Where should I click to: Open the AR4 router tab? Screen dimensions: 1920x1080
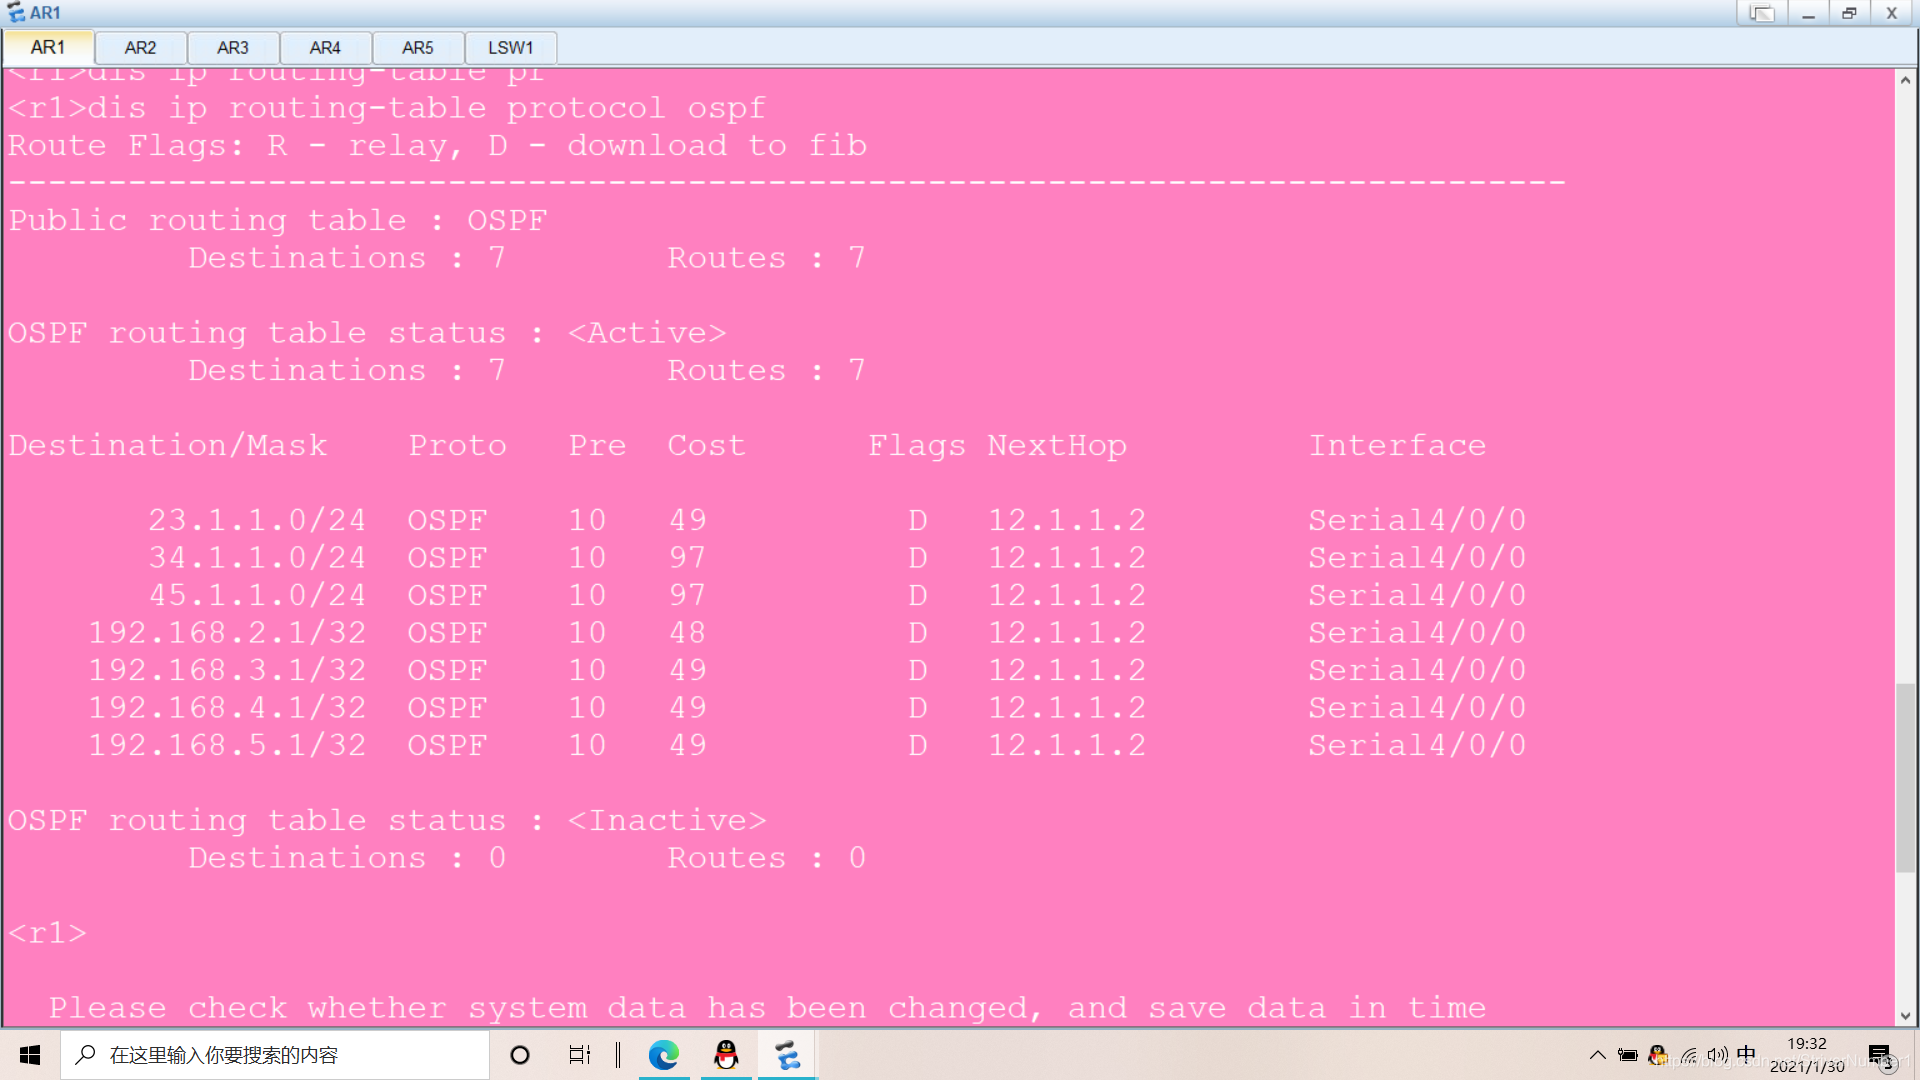(x=325, y=48)
